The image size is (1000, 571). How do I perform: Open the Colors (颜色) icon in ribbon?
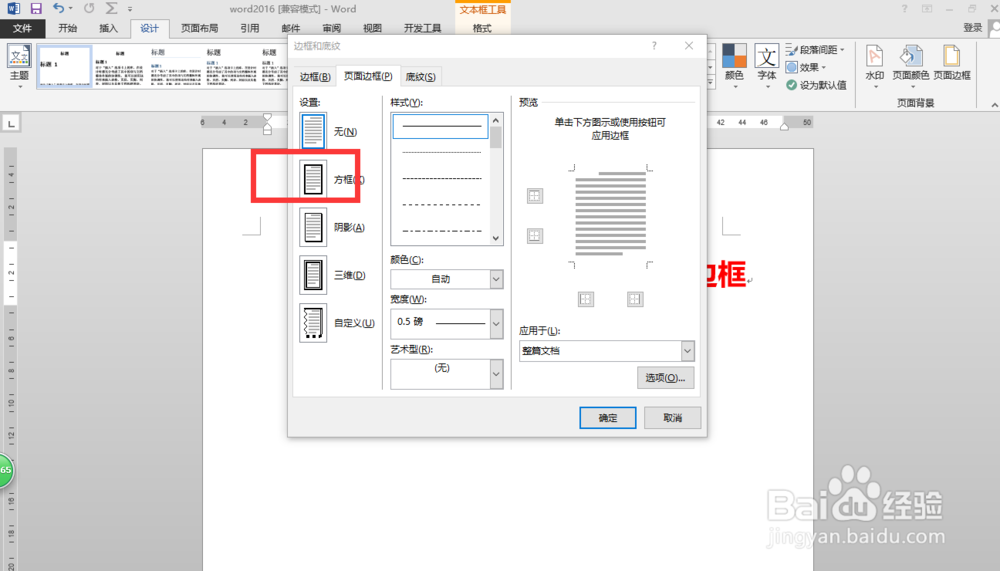point(734,56)
